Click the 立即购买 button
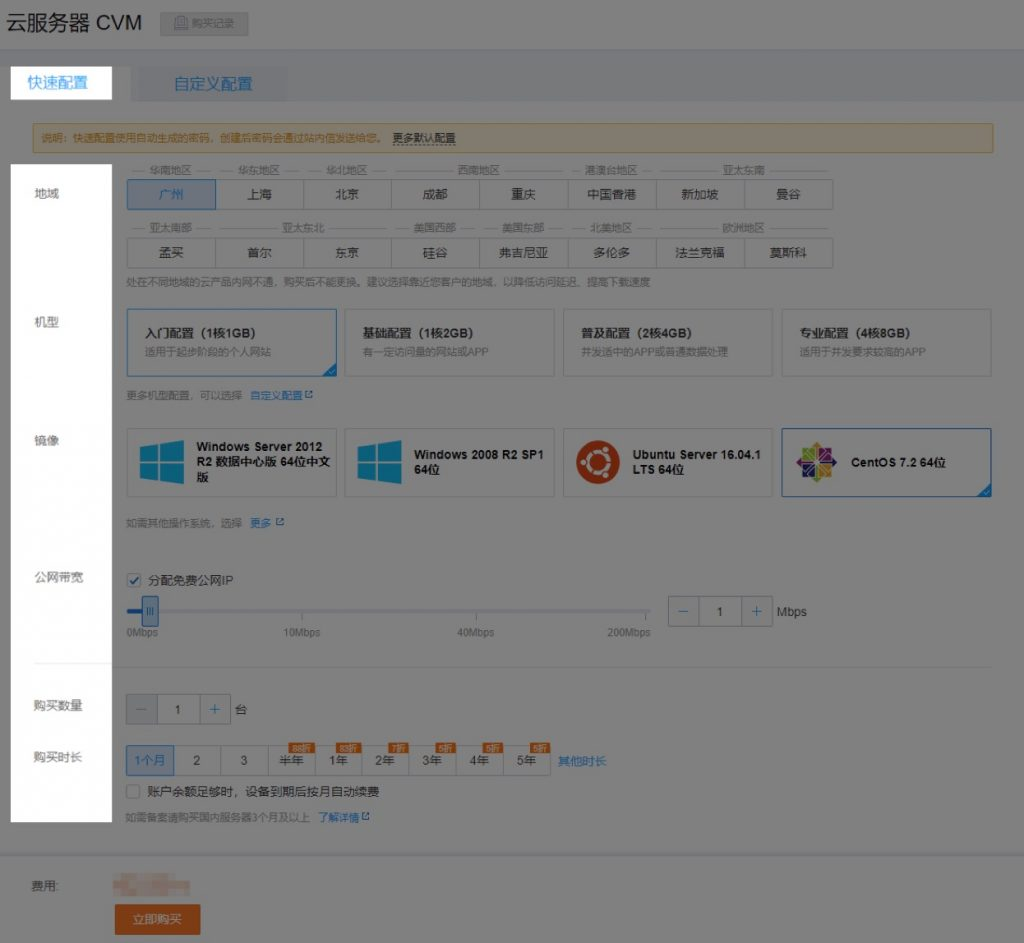Screen dimensions: 1024x943 (157, 919)
